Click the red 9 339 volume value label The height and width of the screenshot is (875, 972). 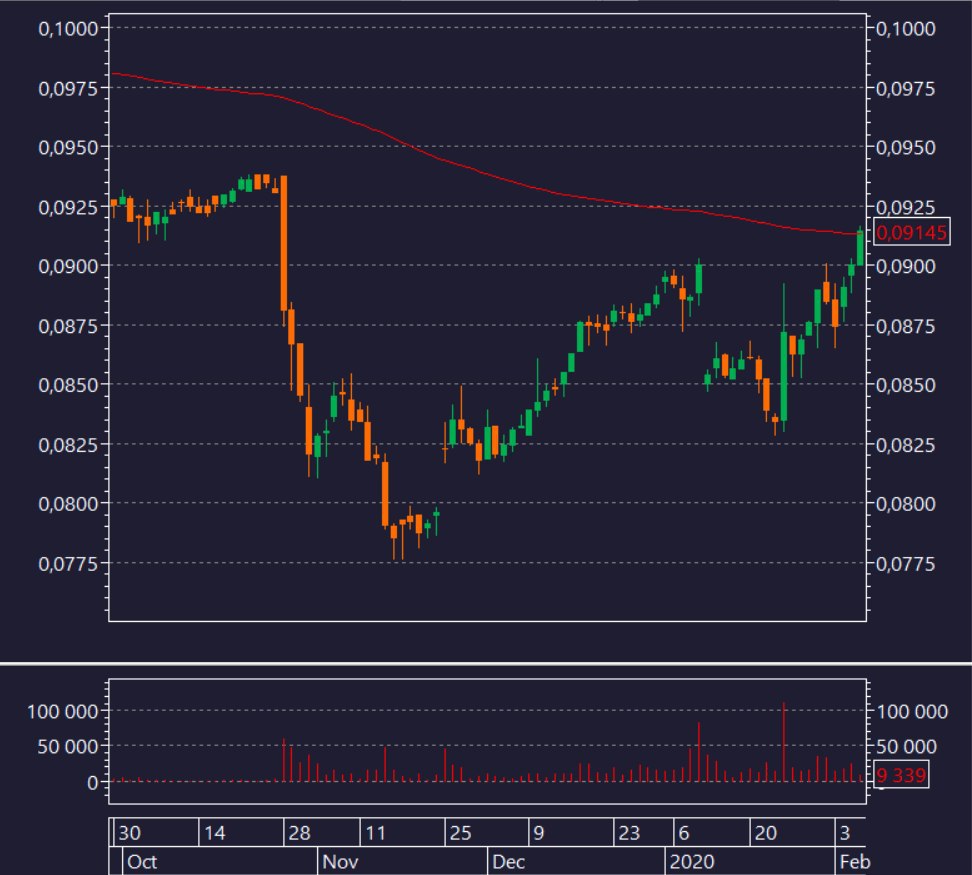pos(901,775)
